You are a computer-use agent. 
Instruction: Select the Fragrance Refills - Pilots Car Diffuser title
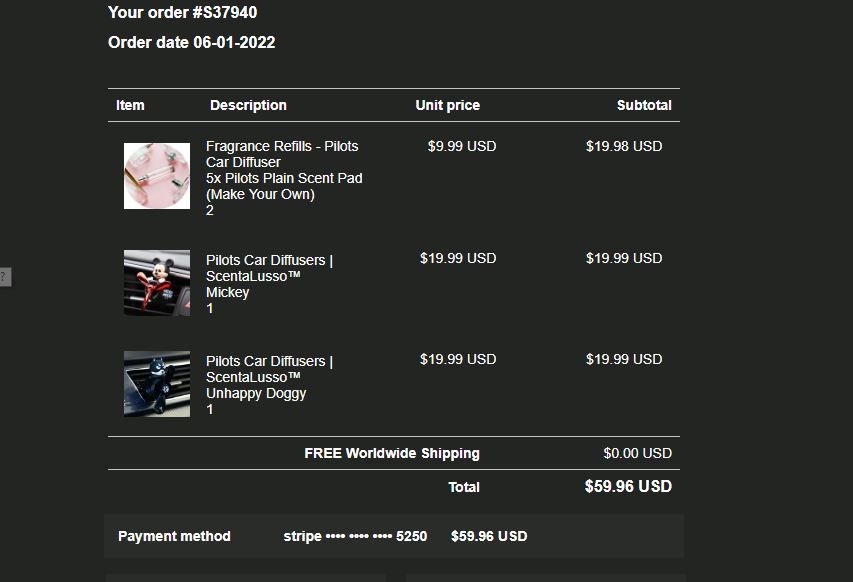pyautogui.click(x=282, y=154)
